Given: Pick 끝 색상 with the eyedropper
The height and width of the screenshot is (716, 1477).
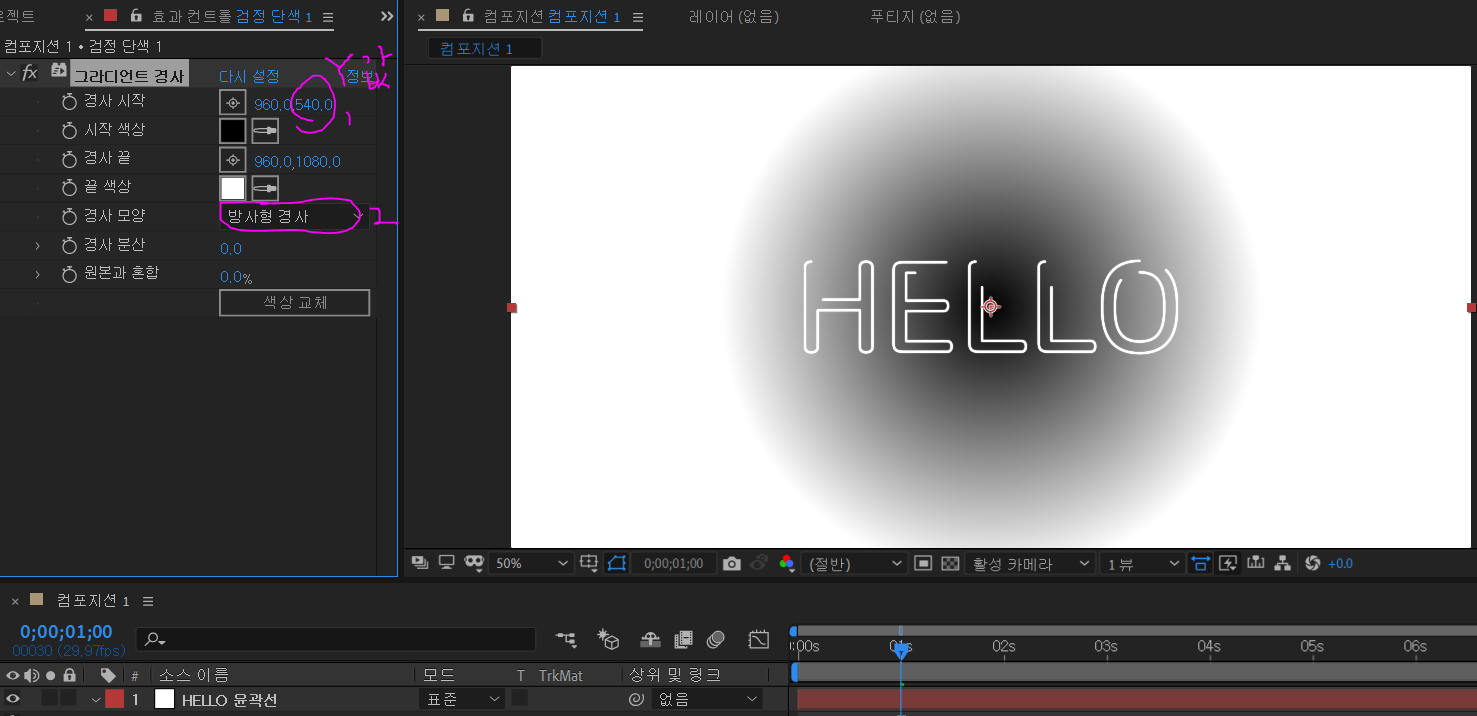Looking at the screenshot, I should click(265, 188).
